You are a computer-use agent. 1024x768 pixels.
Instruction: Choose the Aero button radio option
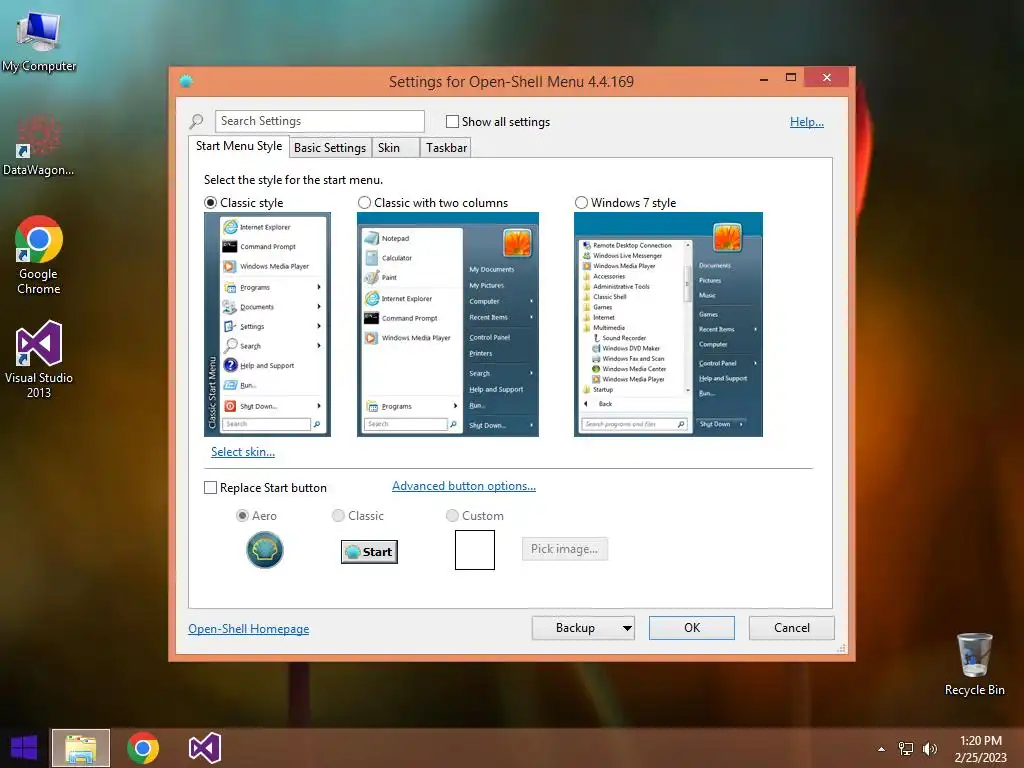click(x=242, y=516)
